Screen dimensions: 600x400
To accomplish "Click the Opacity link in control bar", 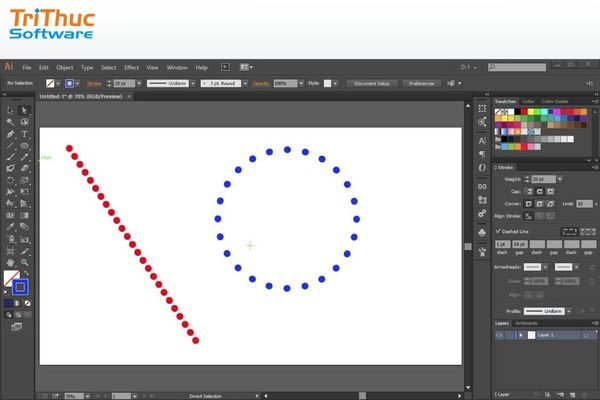I will point(261,83).
